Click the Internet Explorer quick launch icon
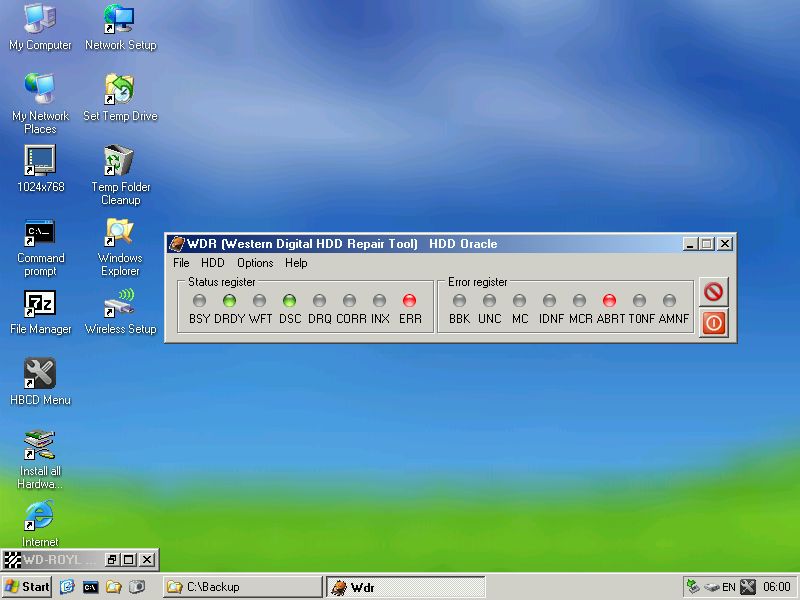Image resolution: width=800 pixels, height=600 pixels. [x=67, y=587]
